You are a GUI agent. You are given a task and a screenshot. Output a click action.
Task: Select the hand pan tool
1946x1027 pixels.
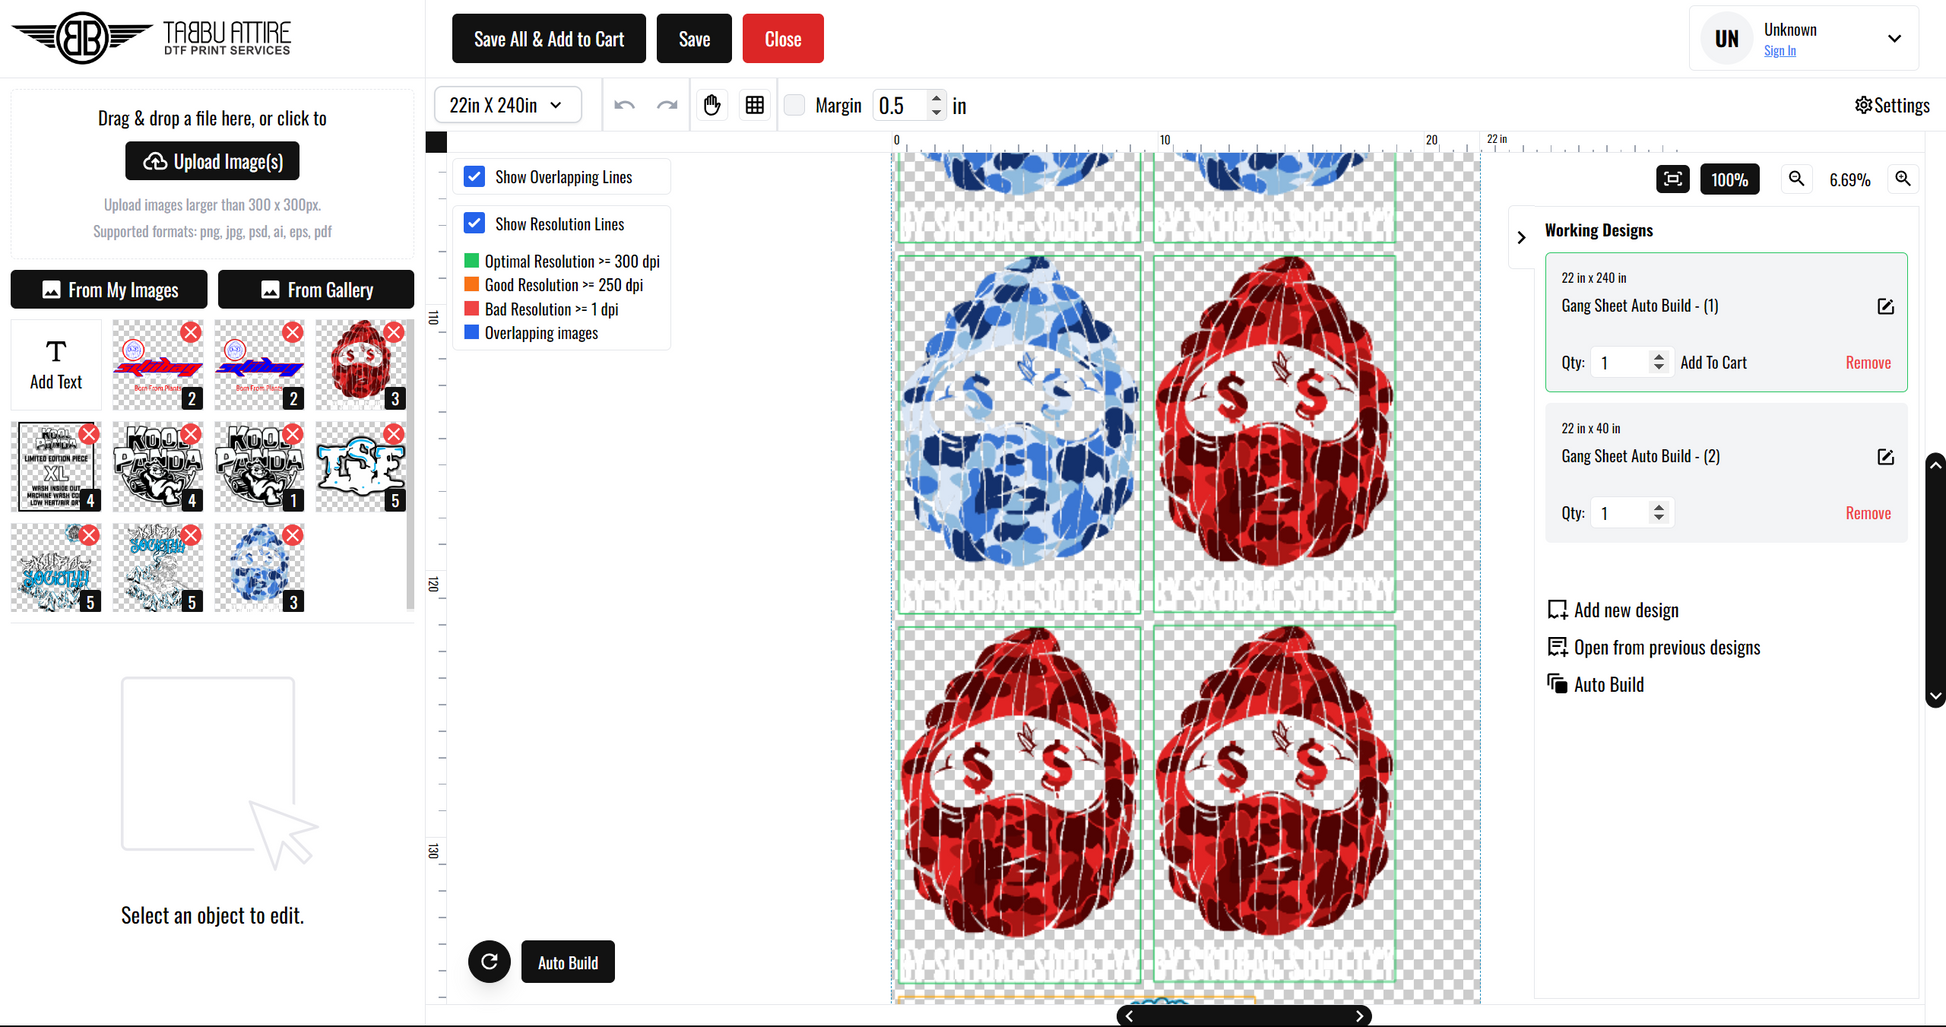coord(712,105)
